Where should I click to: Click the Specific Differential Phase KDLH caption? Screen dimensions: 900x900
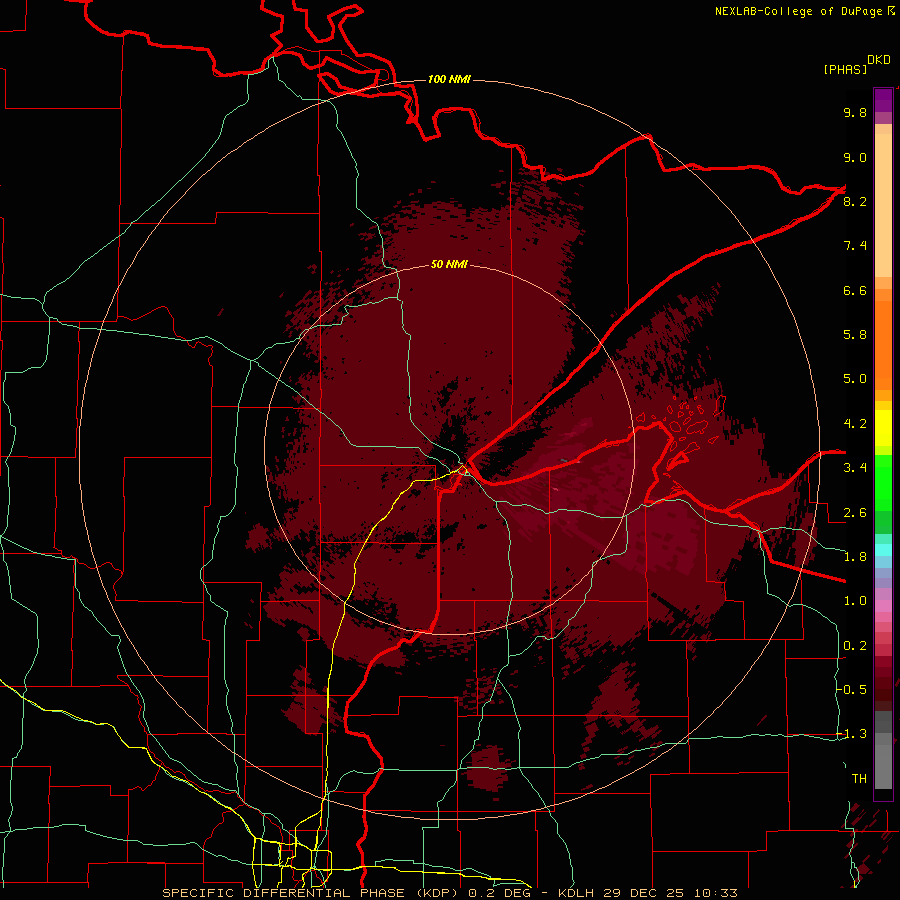click(x=450, y=893)
